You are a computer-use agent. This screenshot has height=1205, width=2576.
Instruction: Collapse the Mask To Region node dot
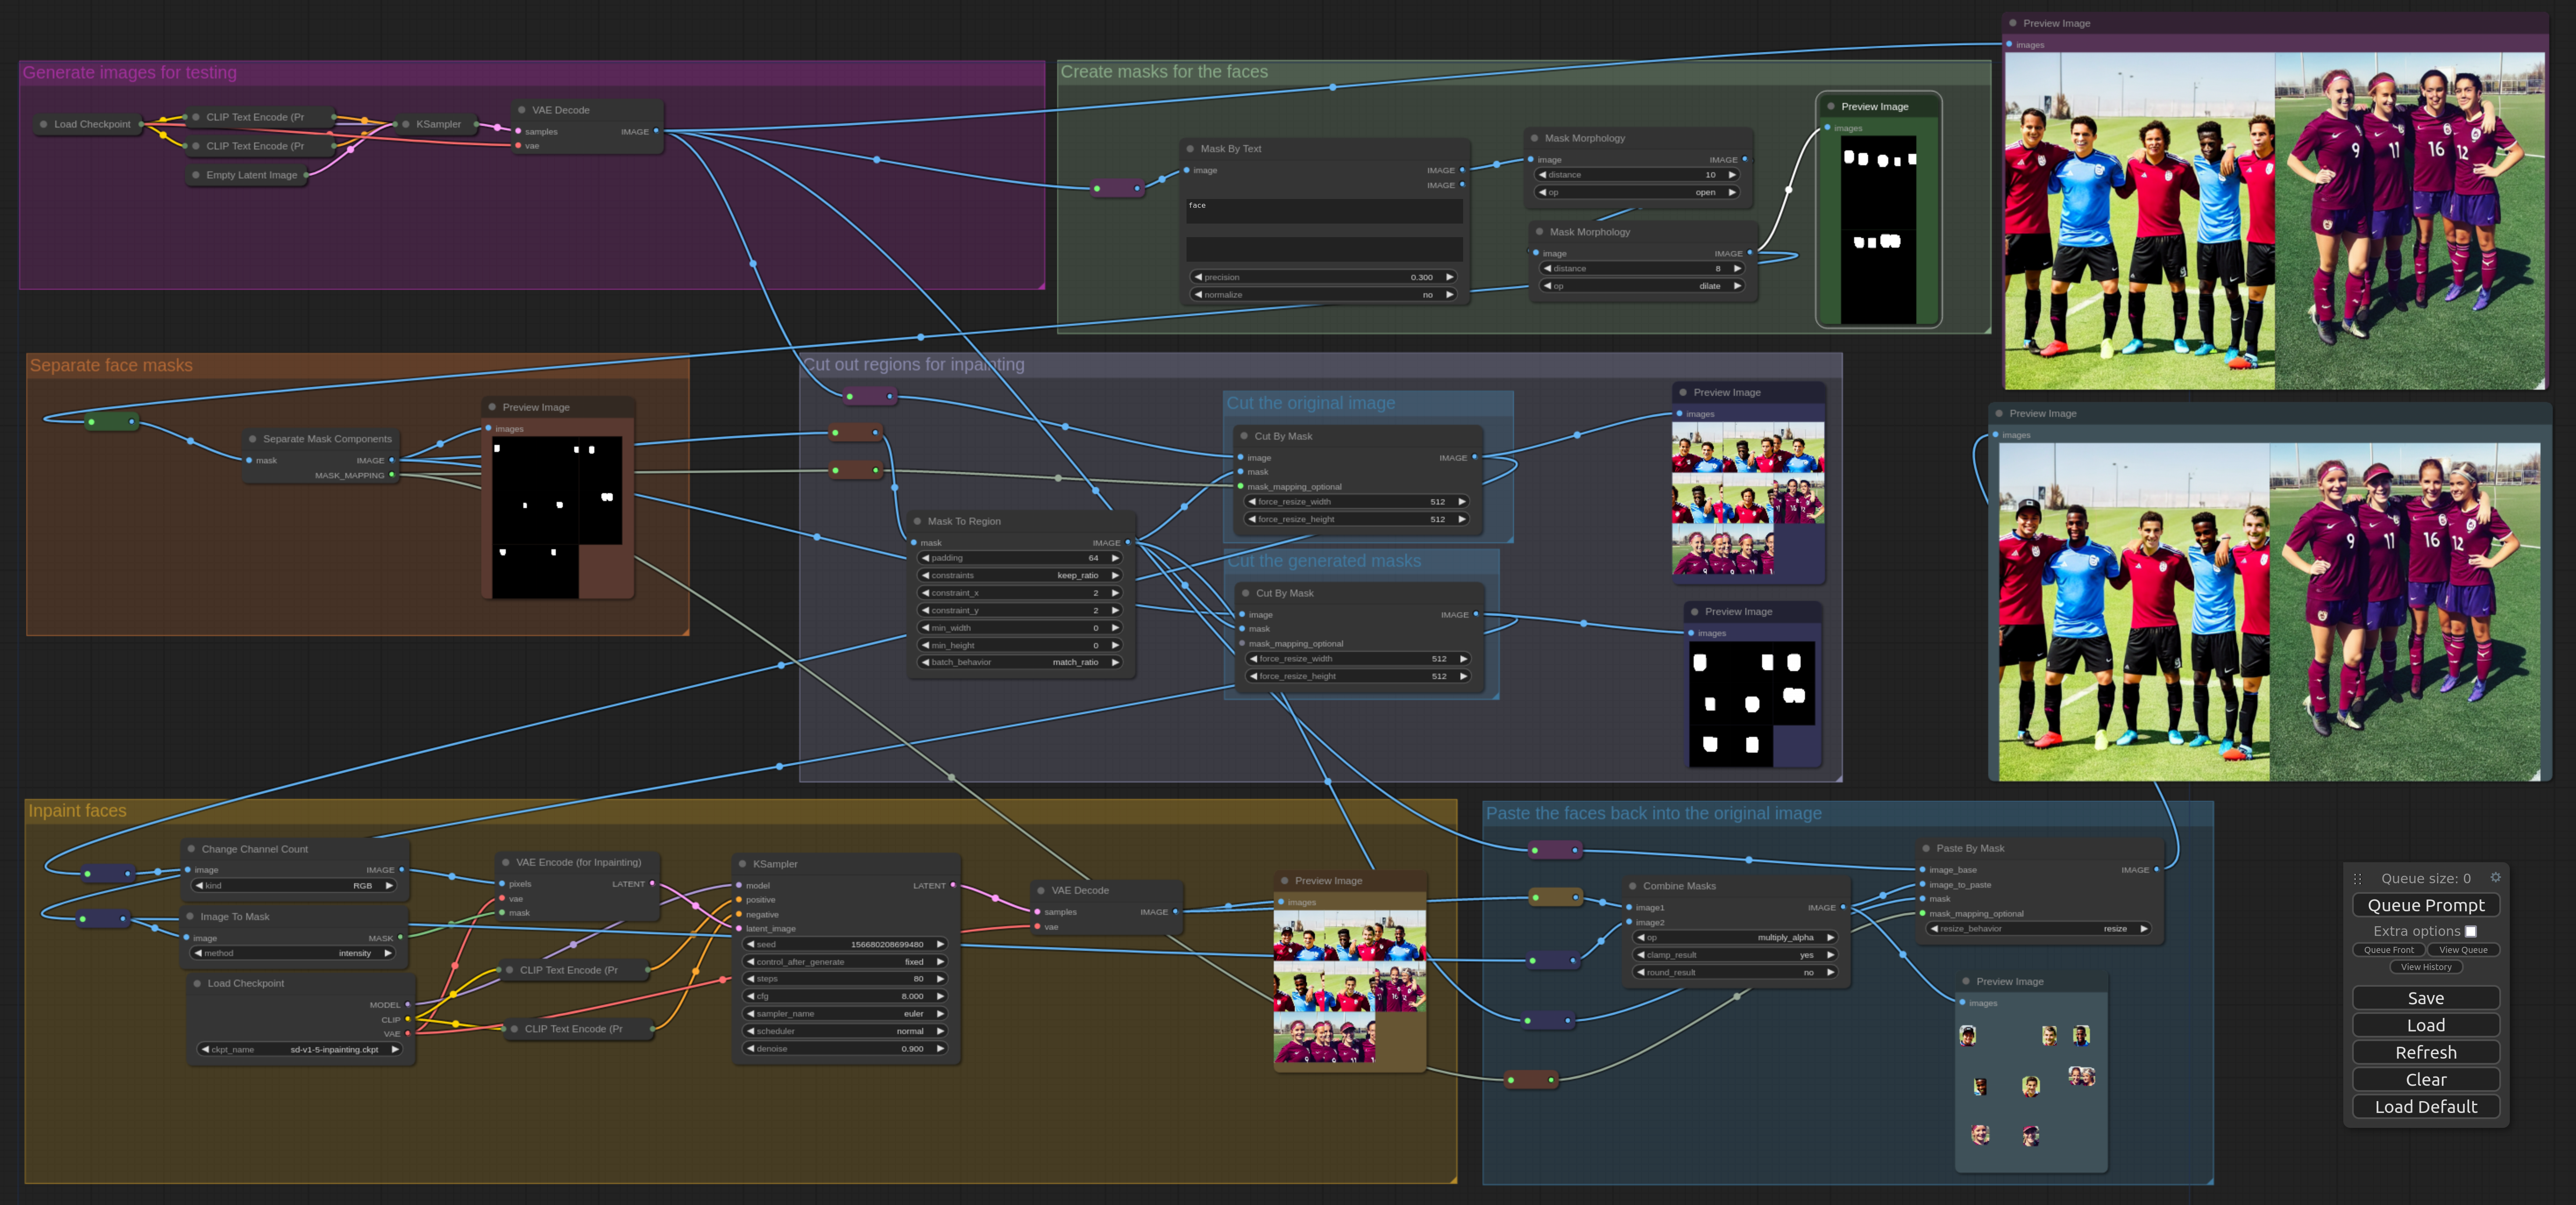point(917,521)
